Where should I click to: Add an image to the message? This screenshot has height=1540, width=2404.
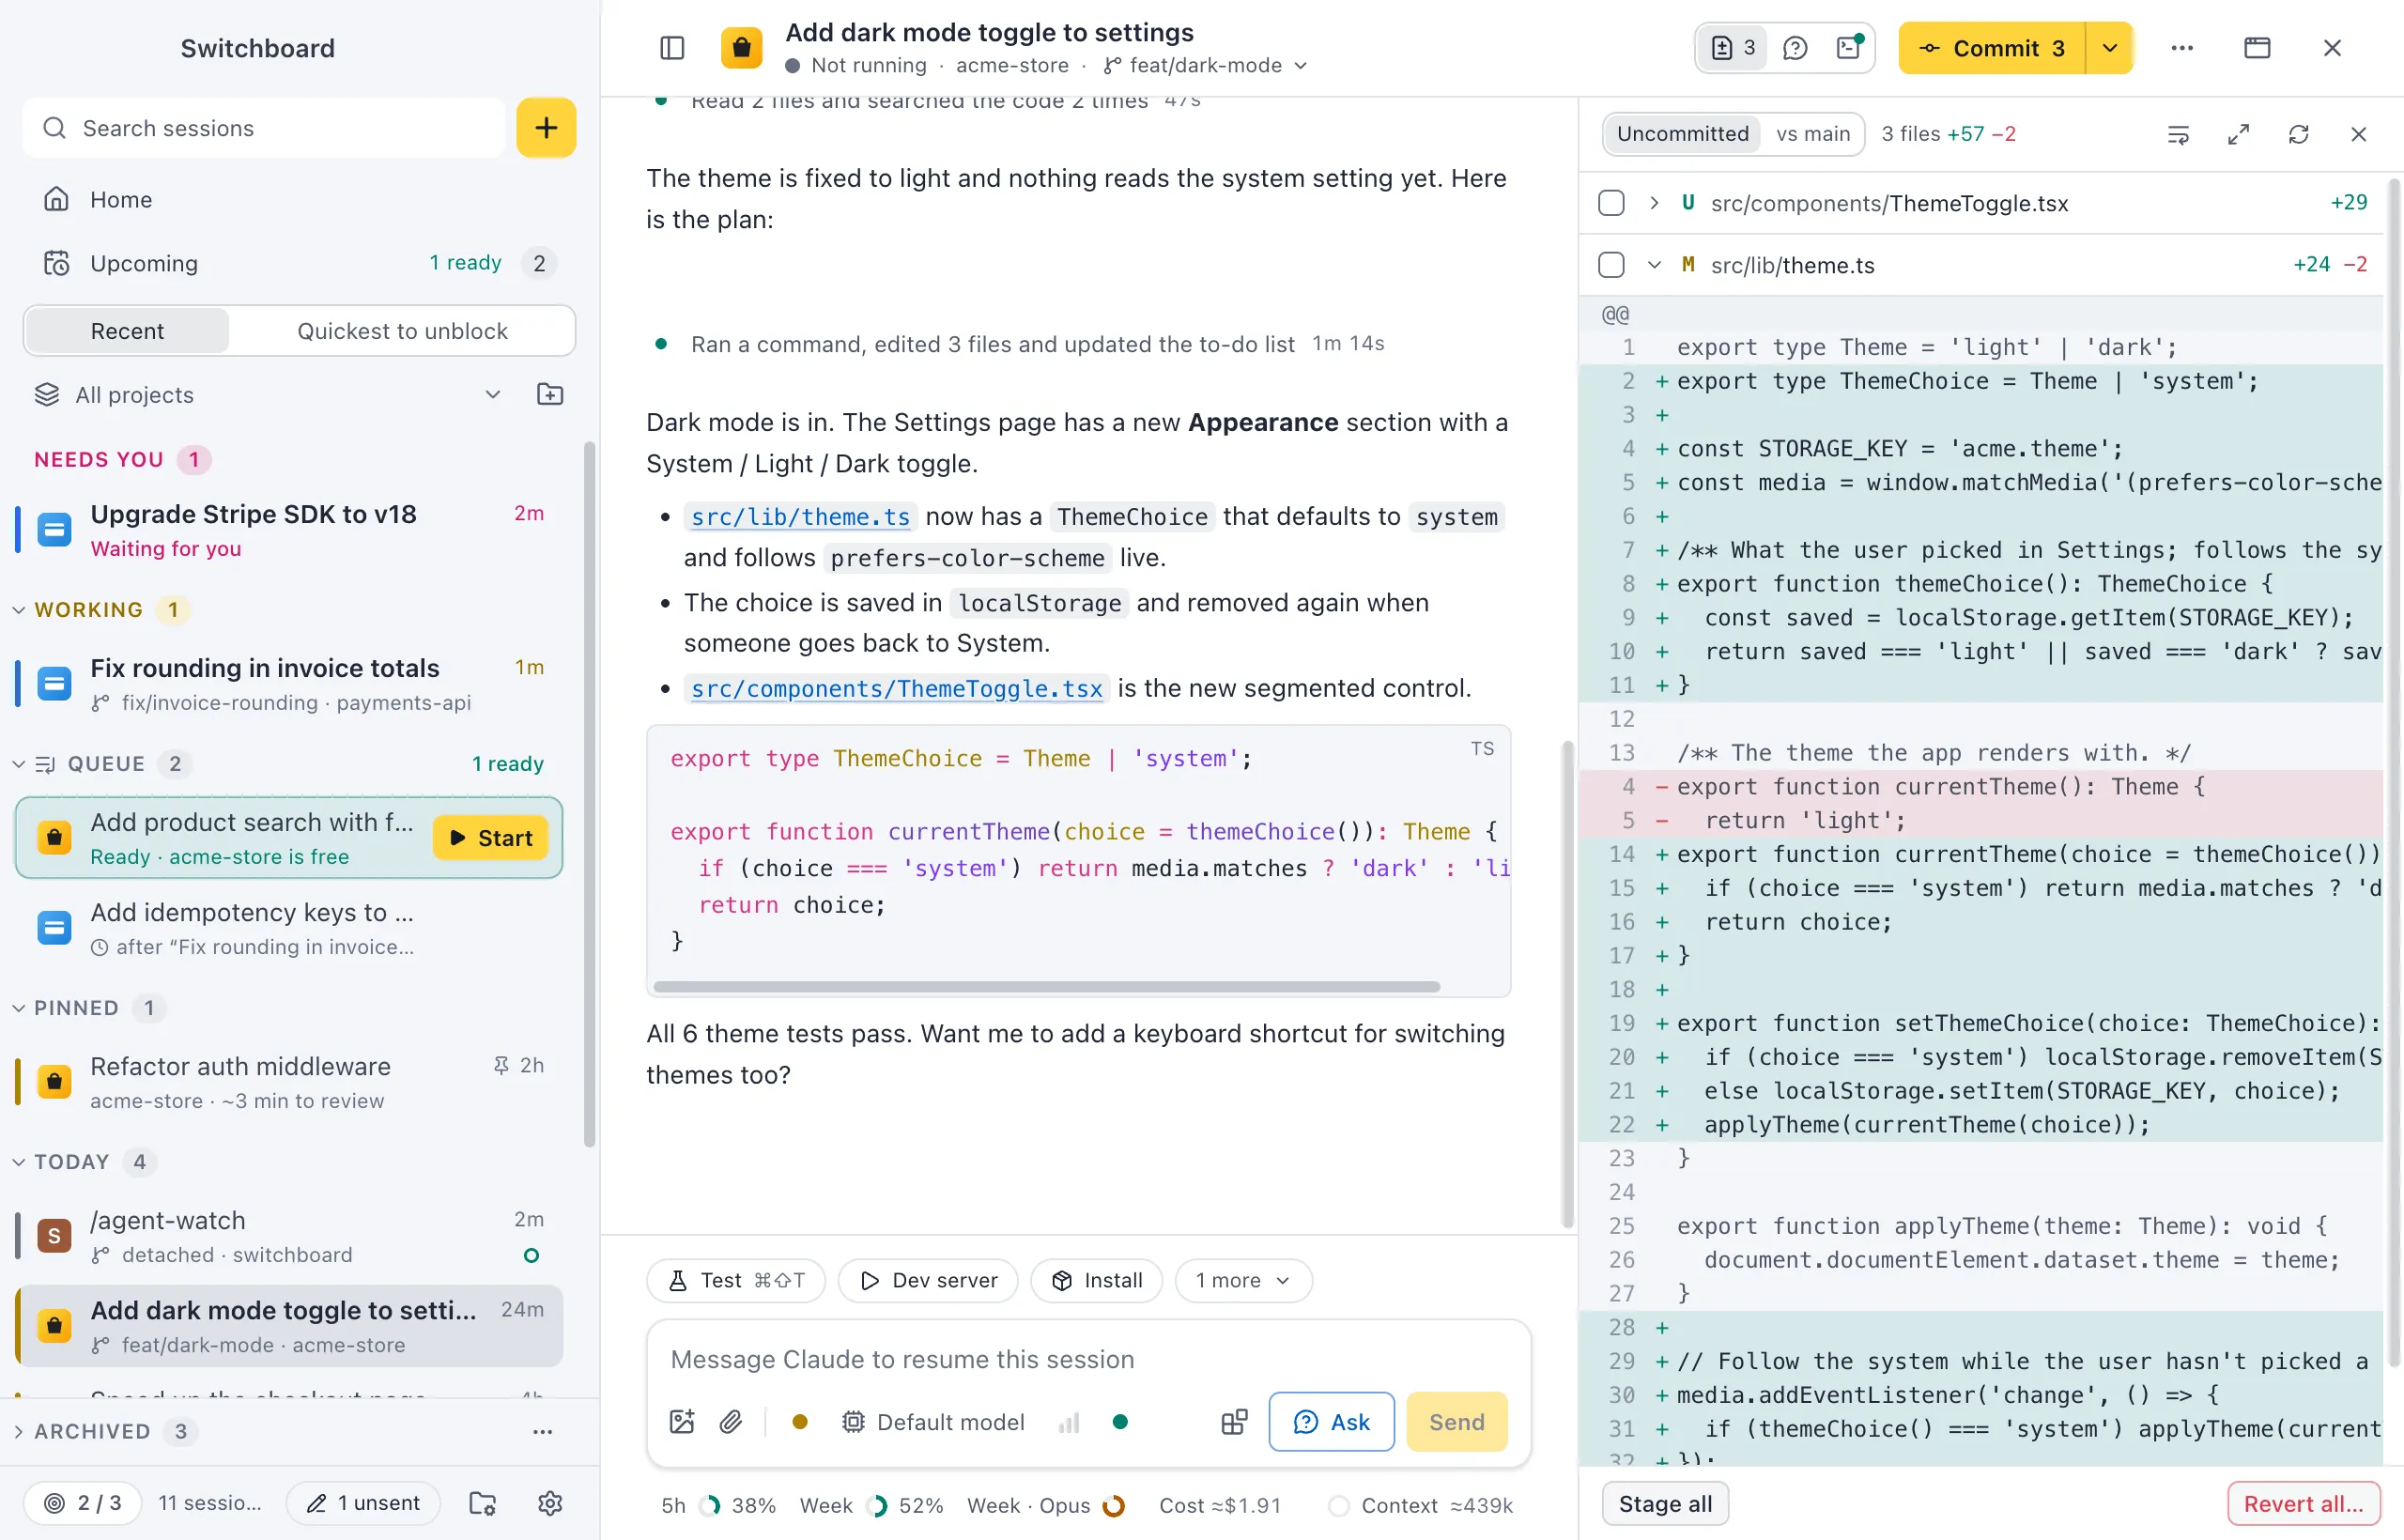click(682, 1422)
